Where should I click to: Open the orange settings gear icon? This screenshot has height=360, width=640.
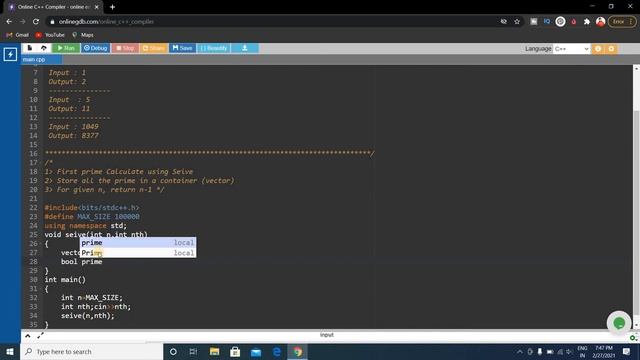click(x=611, y=49)
